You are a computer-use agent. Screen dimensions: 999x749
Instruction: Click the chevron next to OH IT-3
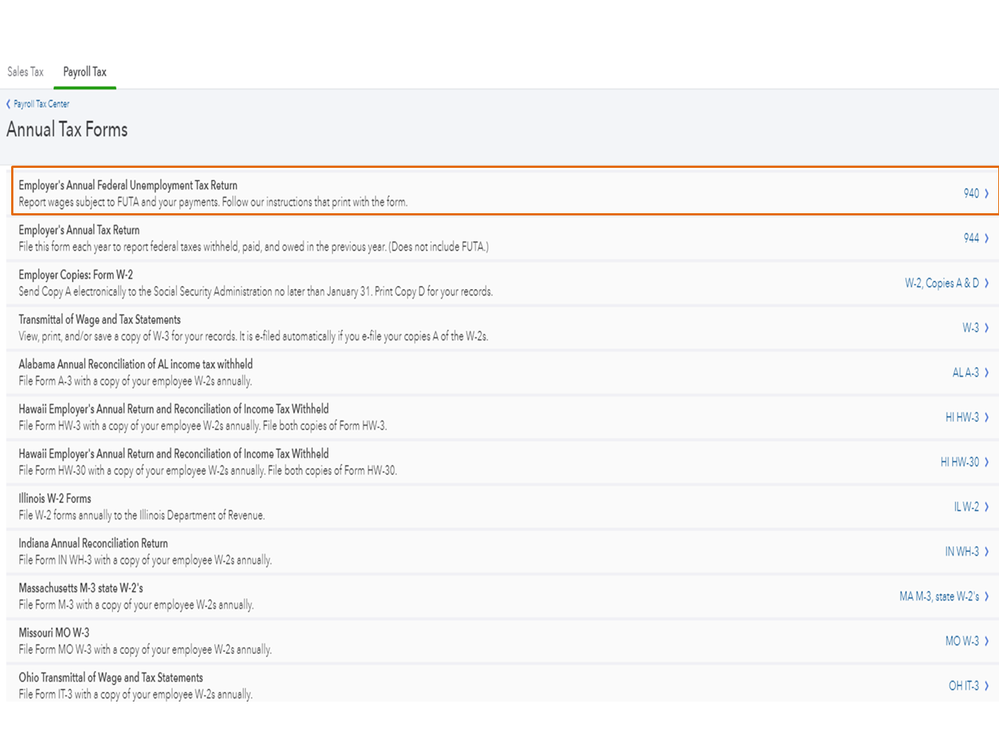coord(987,686)
